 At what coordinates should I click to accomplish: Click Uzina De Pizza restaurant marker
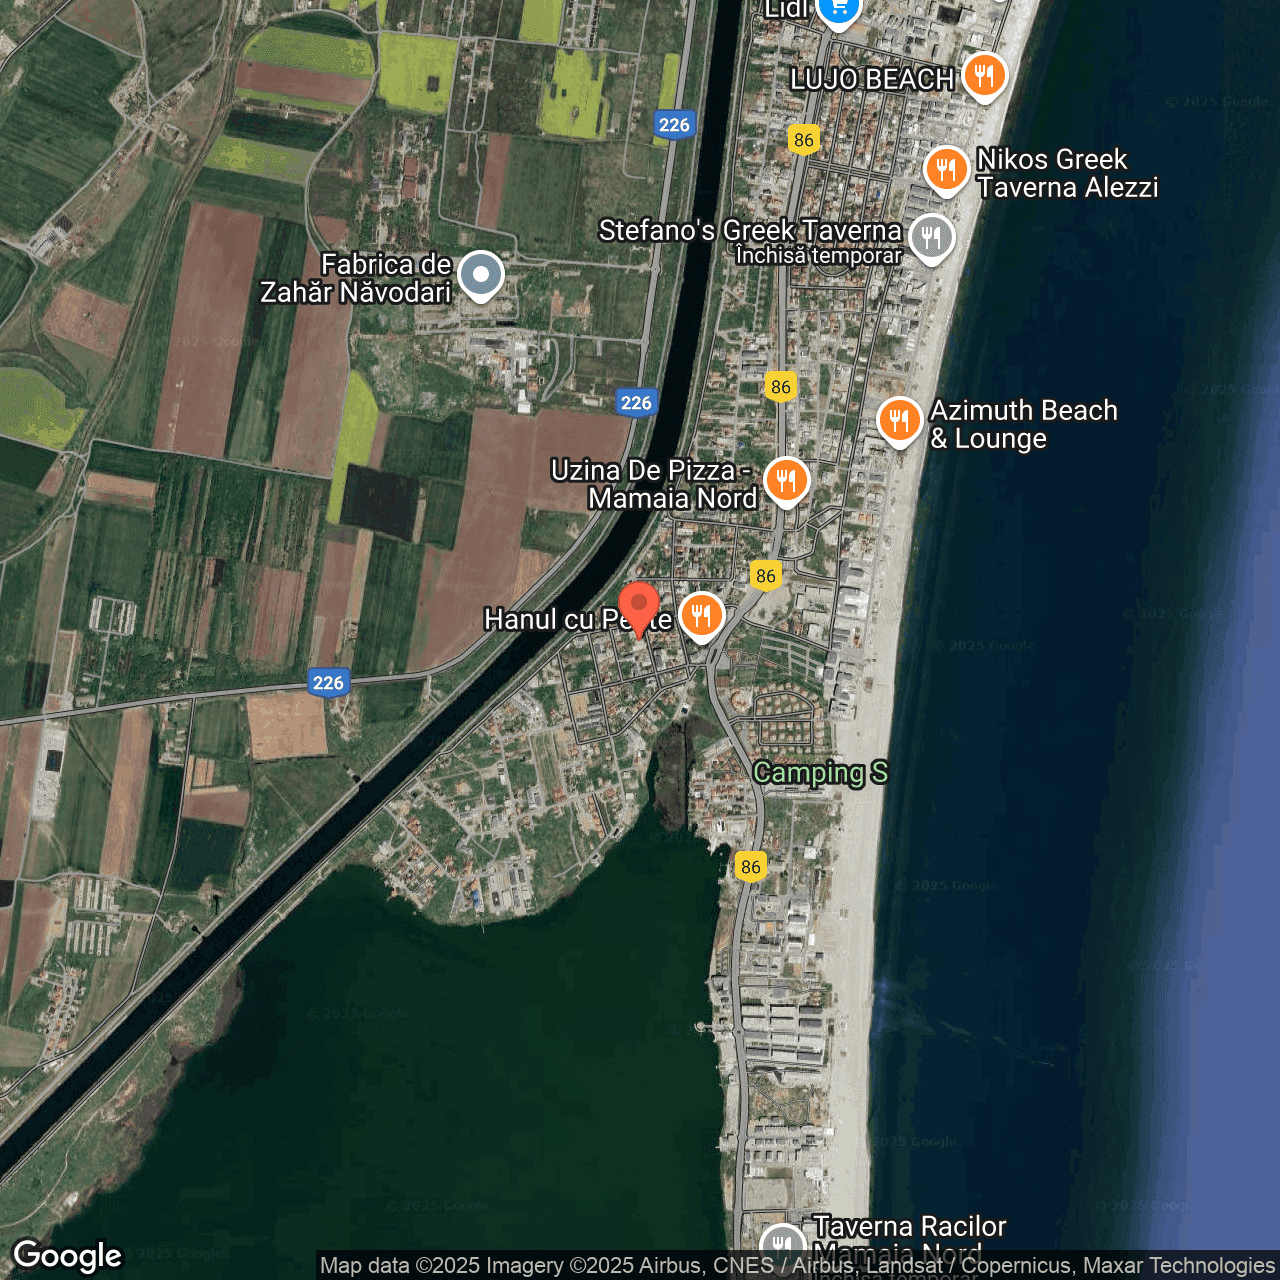(x=786, y=480)
